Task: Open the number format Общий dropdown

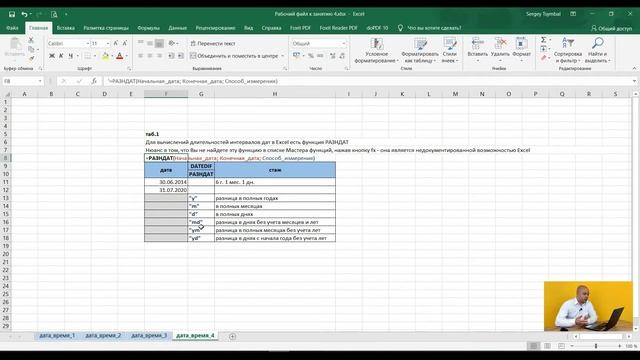Action: [319, 43]
